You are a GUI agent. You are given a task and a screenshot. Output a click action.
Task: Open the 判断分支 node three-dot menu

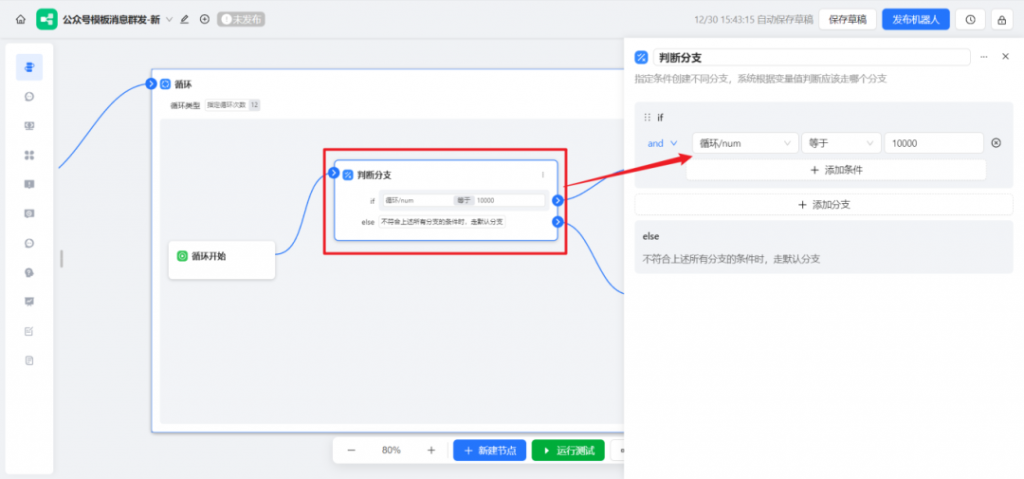click(543, 174)
